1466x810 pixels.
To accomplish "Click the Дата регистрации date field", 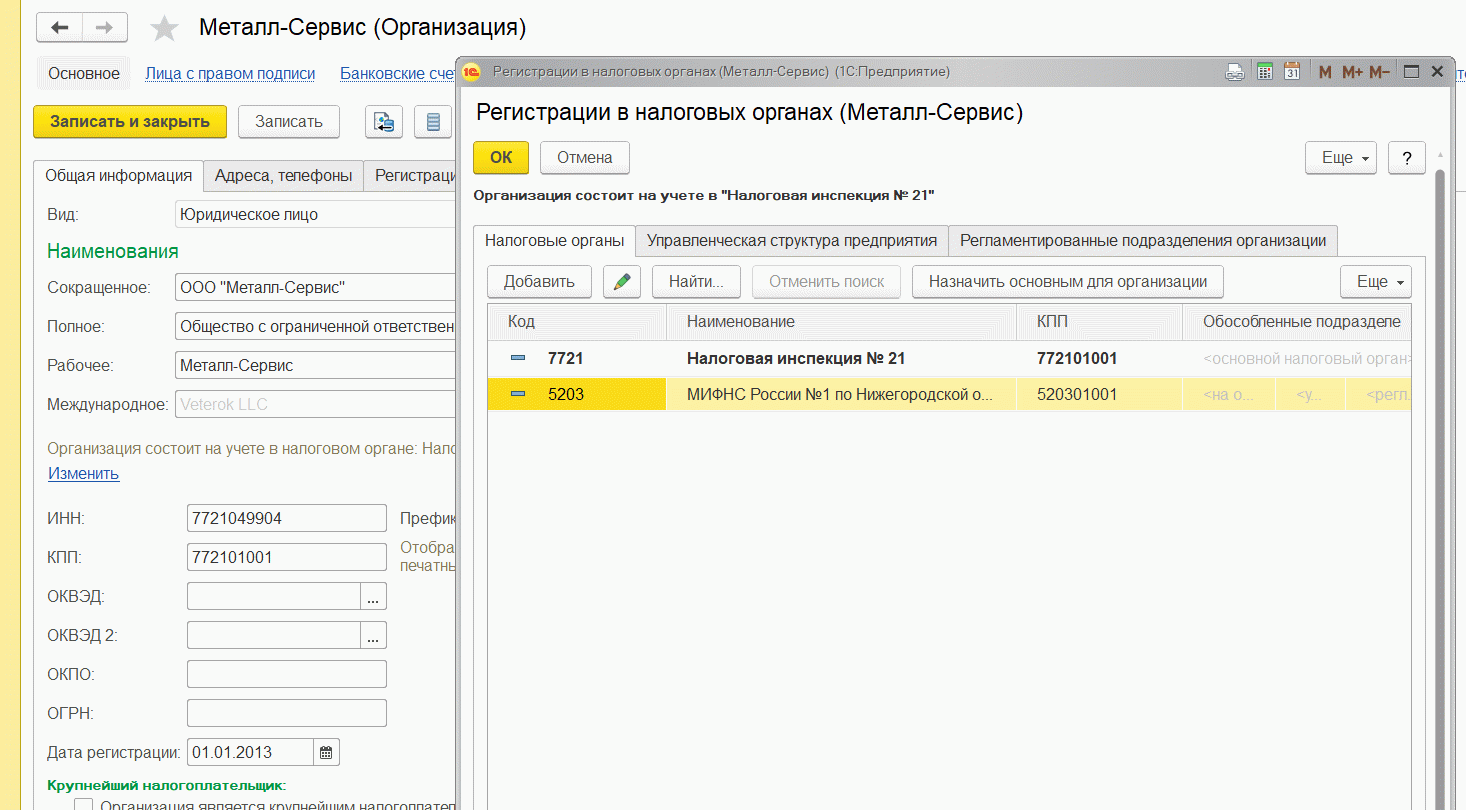I will point(250,752).
